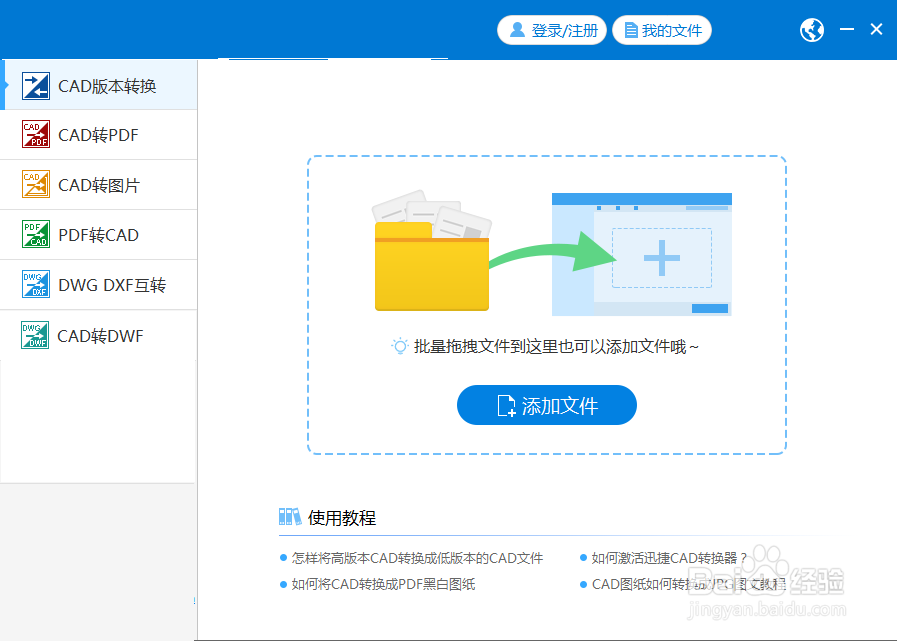Screen dimensions: 897x641
Task: Click the 添加文件 button
Action: pyautogui.click(x=546, y=405)
